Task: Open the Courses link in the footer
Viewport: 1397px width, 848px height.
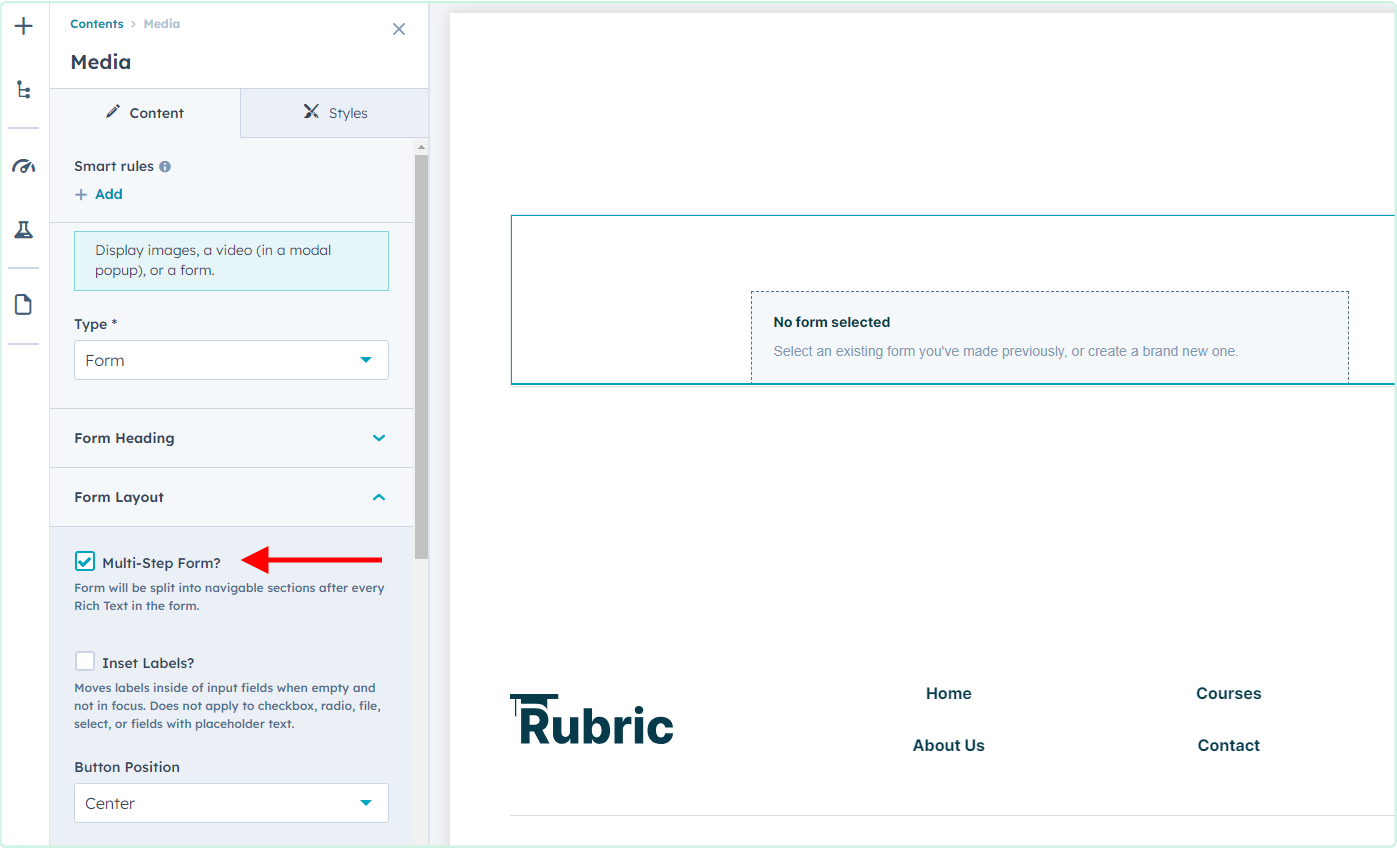Action: (1229, 693)
